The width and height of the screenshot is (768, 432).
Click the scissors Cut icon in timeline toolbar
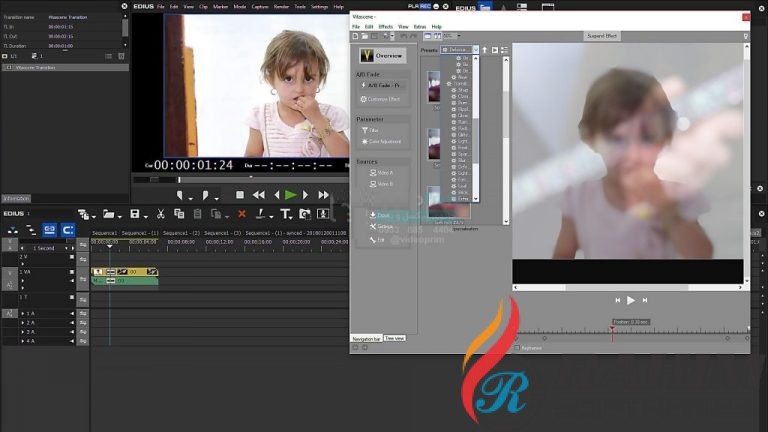[x=162, y=214]
